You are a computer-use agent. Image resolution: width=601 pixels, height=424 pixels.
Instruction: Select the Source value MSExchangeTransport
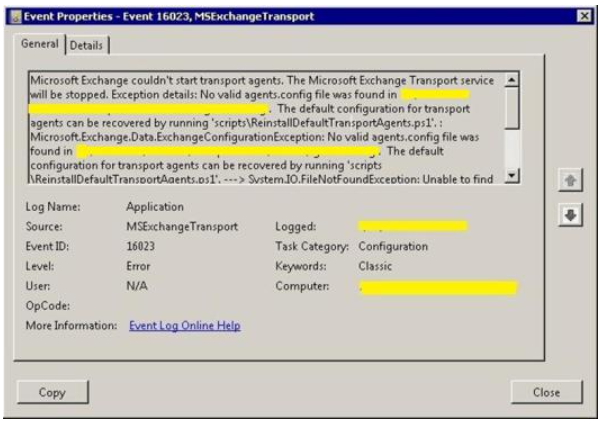click(182, 227)
